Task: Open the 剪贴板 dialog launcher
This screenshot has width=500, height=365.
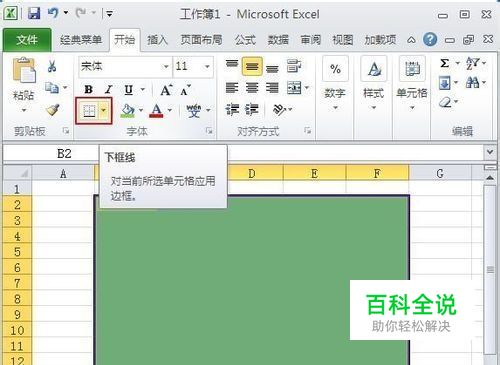Action: [66, 131]
